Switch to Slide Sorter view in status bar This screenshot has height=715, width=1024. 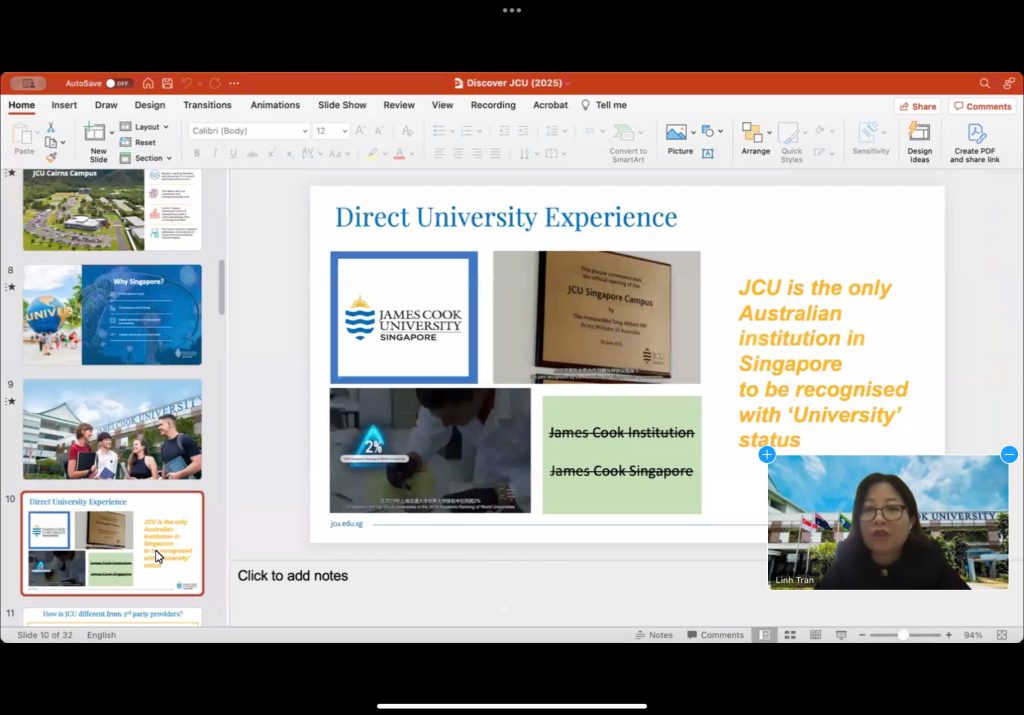790,635
